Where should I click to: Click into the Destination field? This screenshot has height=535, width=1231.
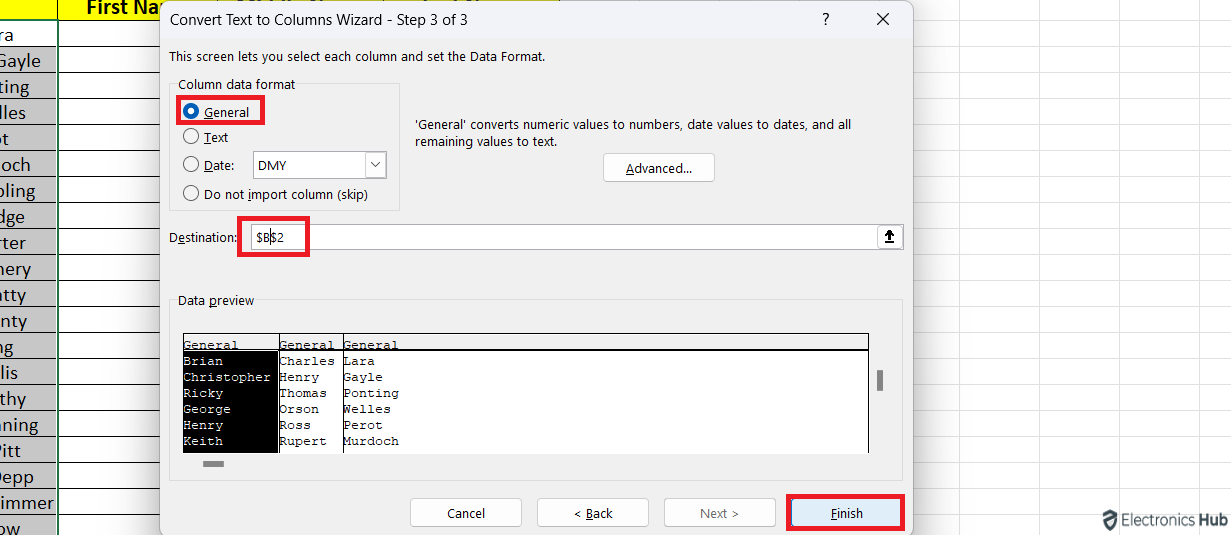pos(560,237)
